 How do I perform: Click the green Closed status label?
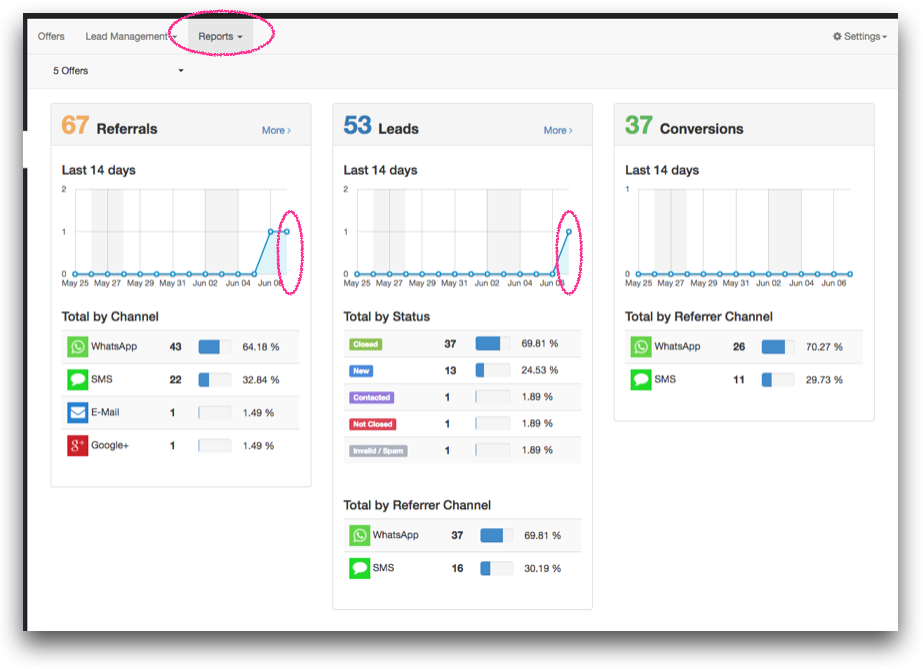[365, 344]
